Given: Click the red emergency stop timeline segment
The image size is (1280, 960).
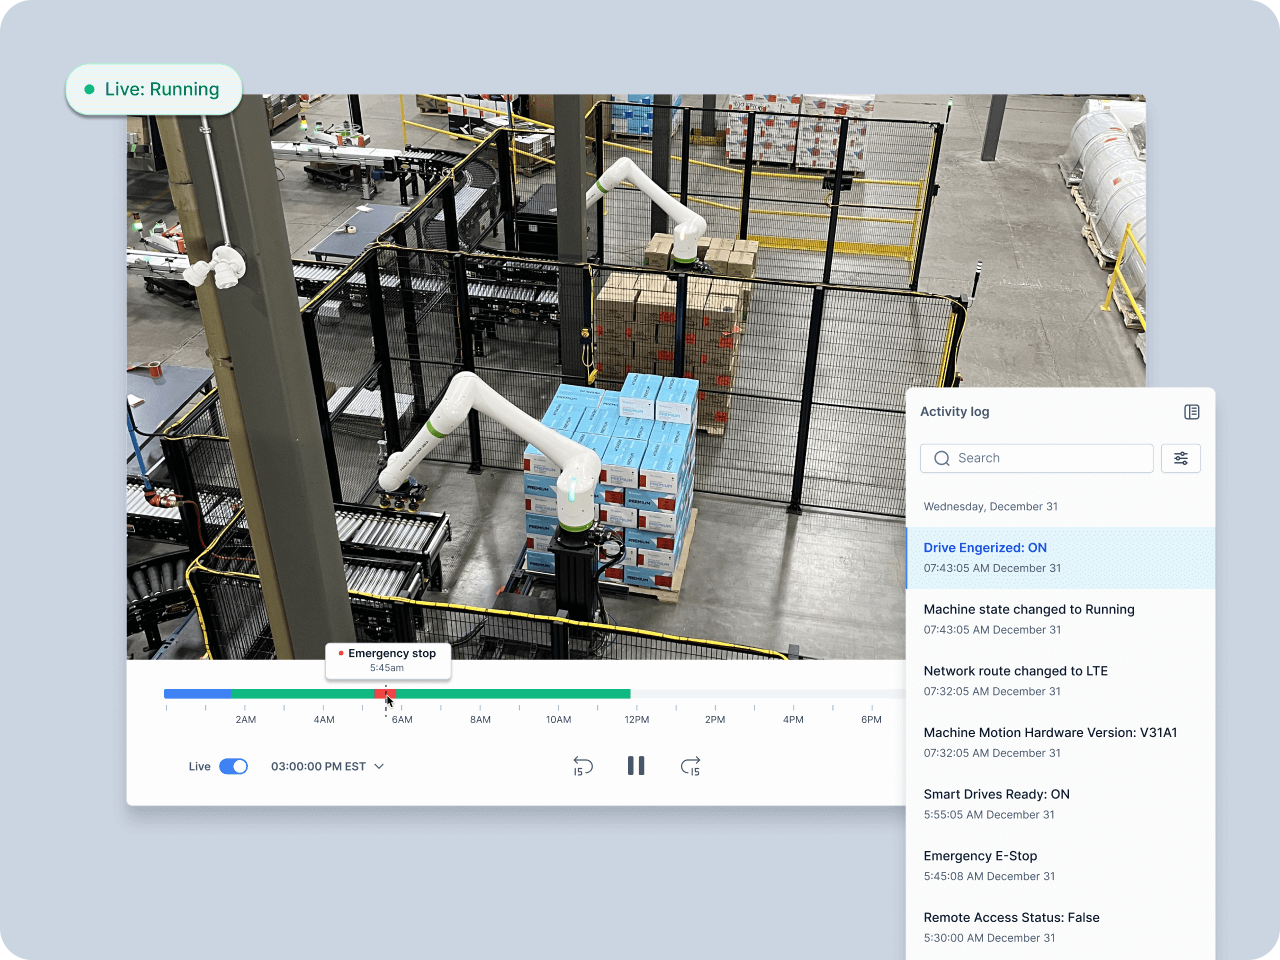Looking at the screenshot, I should [384, 693].
